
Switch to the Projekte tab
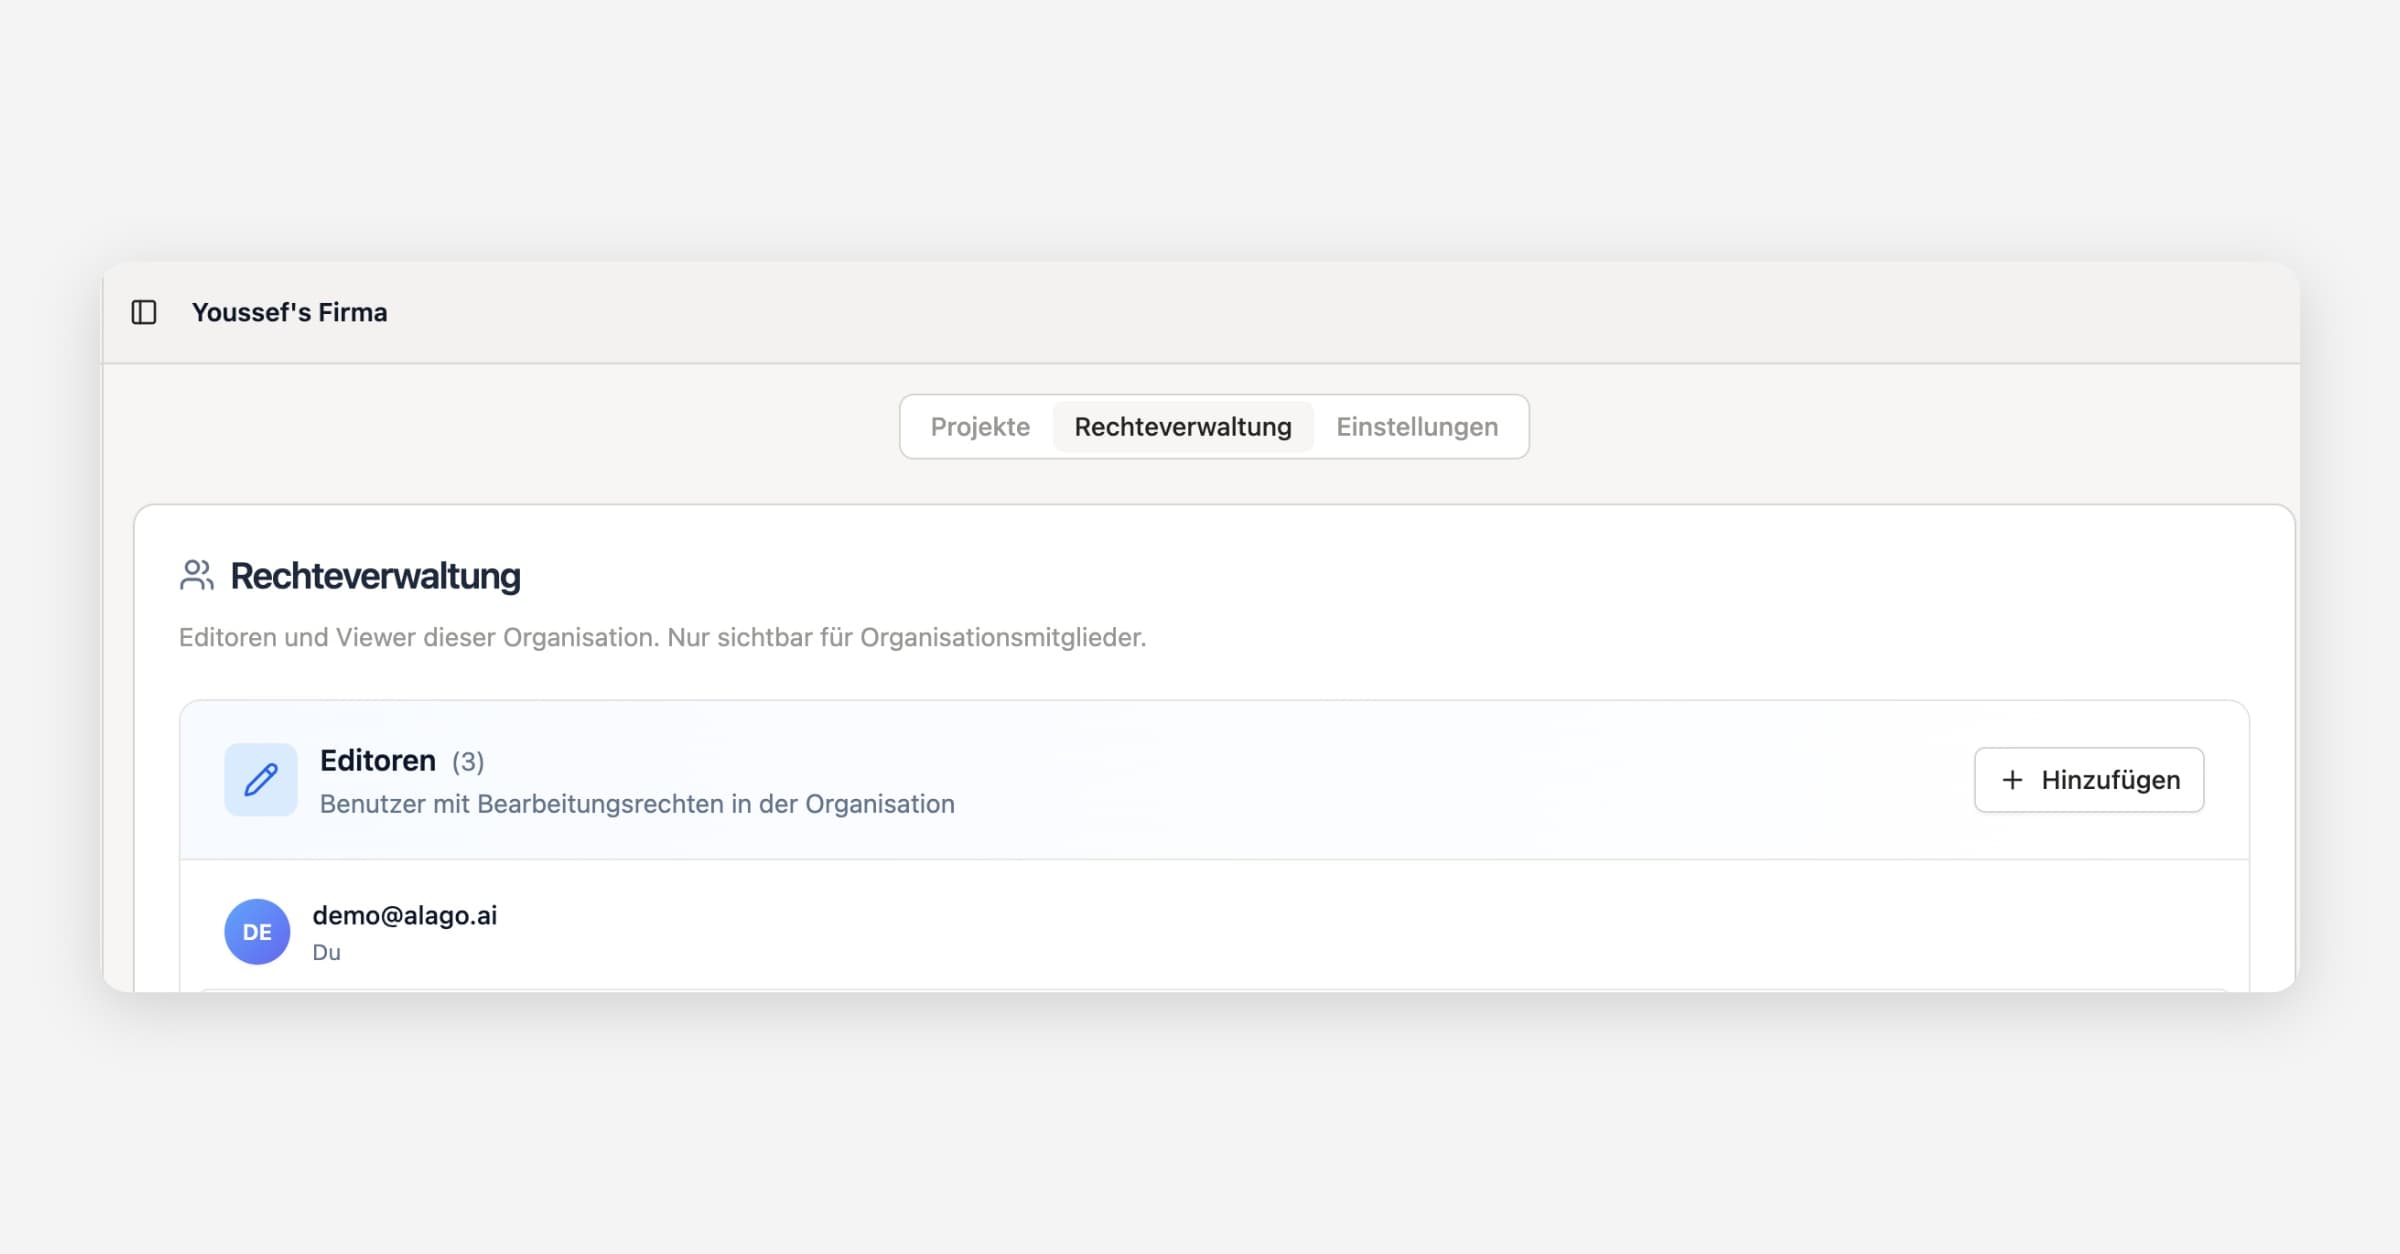tap(979, 427)
